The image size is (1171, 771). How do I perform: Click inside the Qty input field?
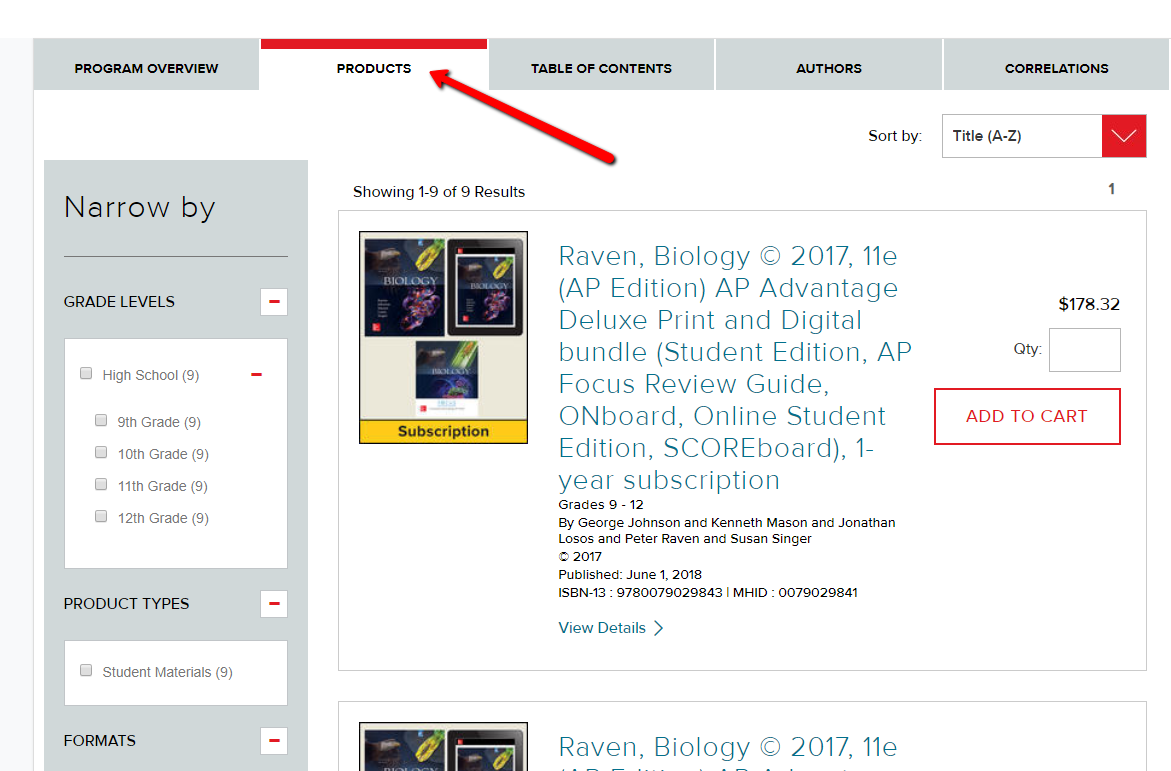click(x=1084, y=349)
